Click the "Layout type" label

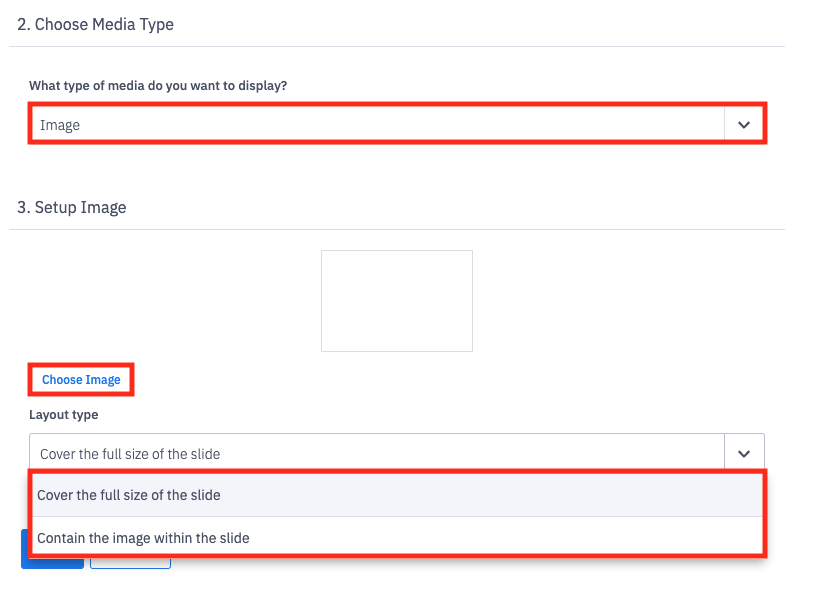click(64, 414)
